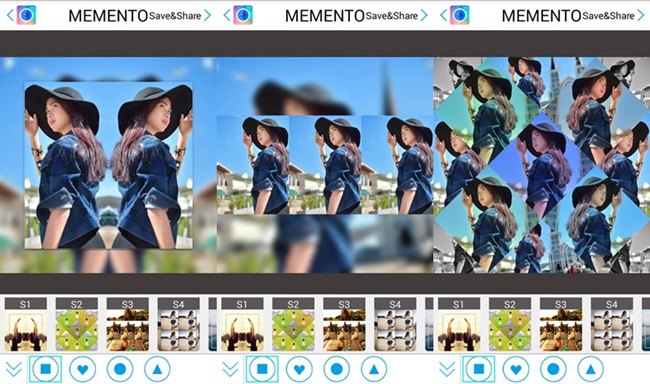Collapse style strip on mirror-effect screen
The image size is (650, 384).
14,369
